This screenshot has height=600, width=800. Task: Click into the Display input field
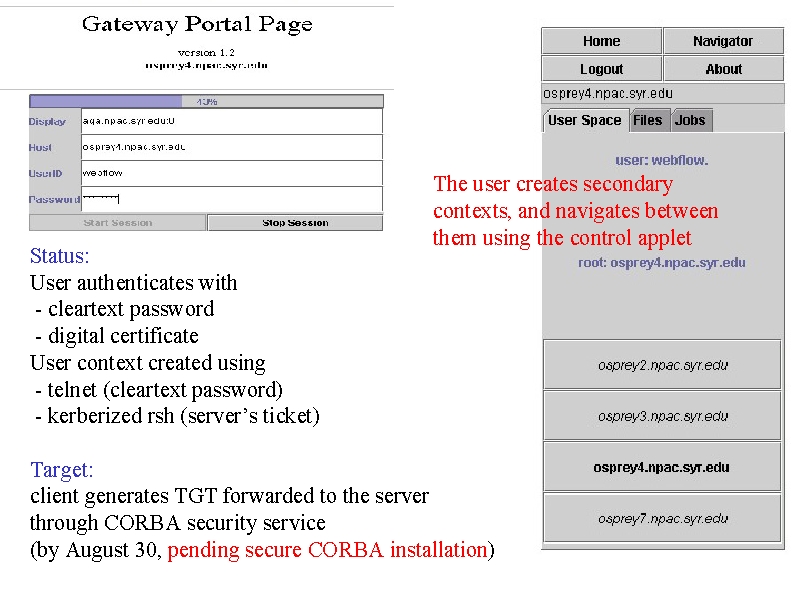tap(232, 121)
